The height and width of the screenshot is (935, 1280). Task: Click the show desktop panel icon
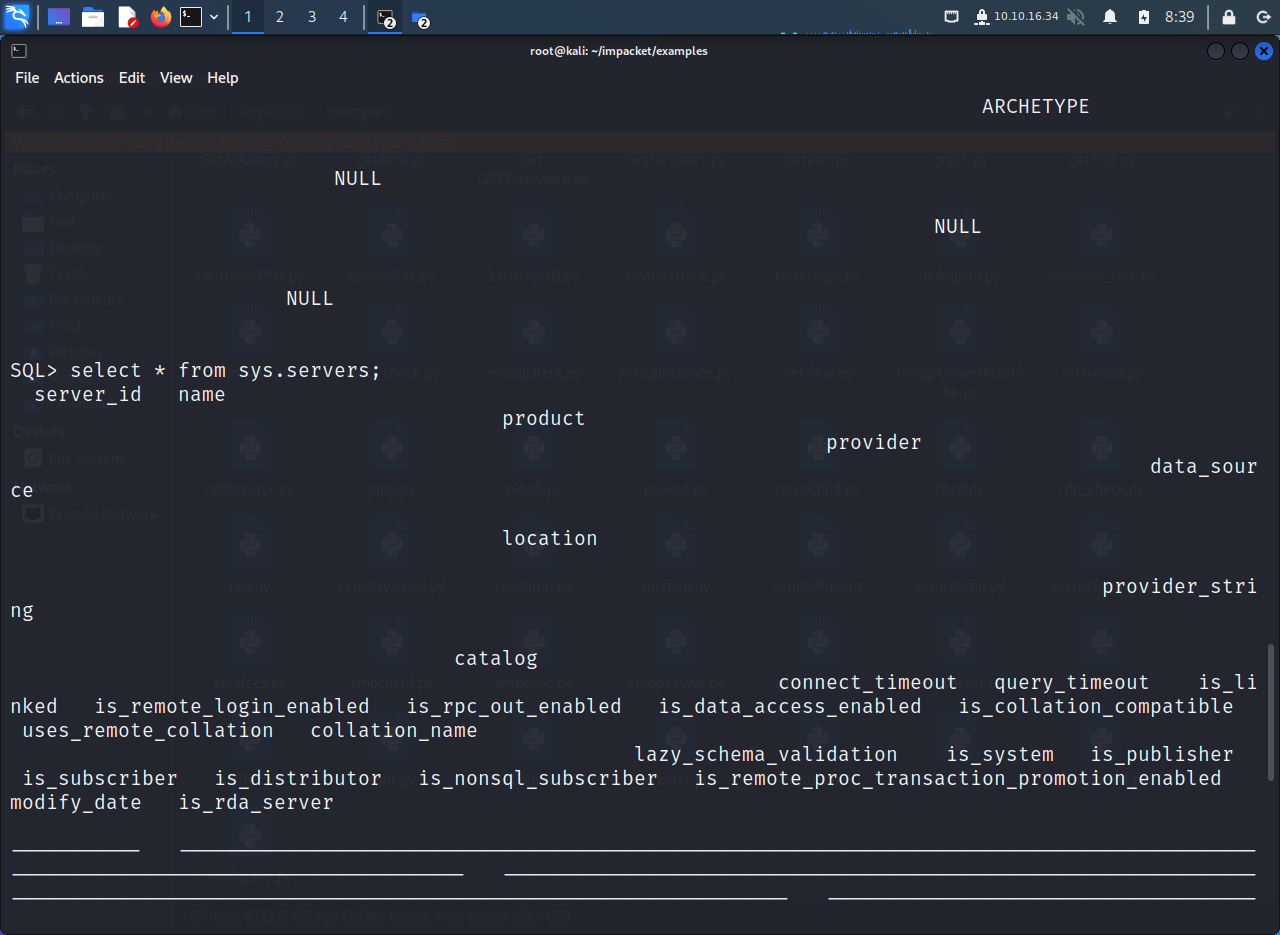59,17
